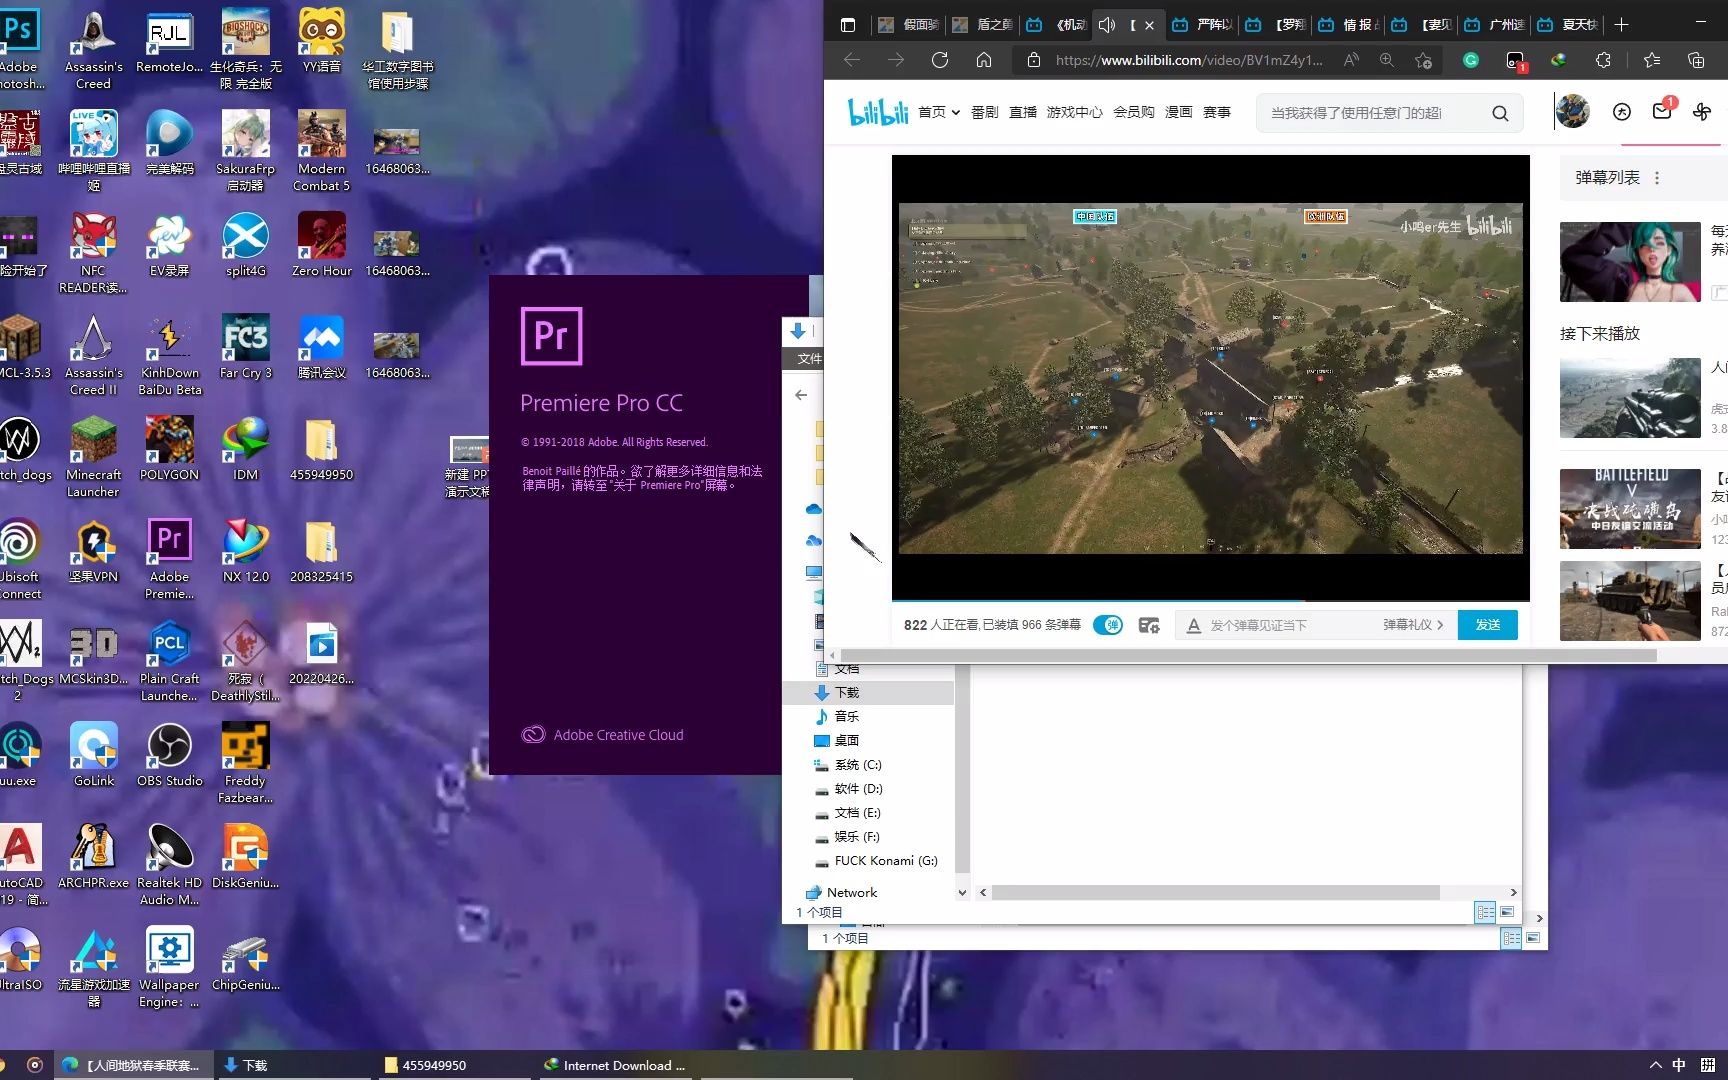Open the browser tab actions menu

pyautogui.click(x=848, y=25)
